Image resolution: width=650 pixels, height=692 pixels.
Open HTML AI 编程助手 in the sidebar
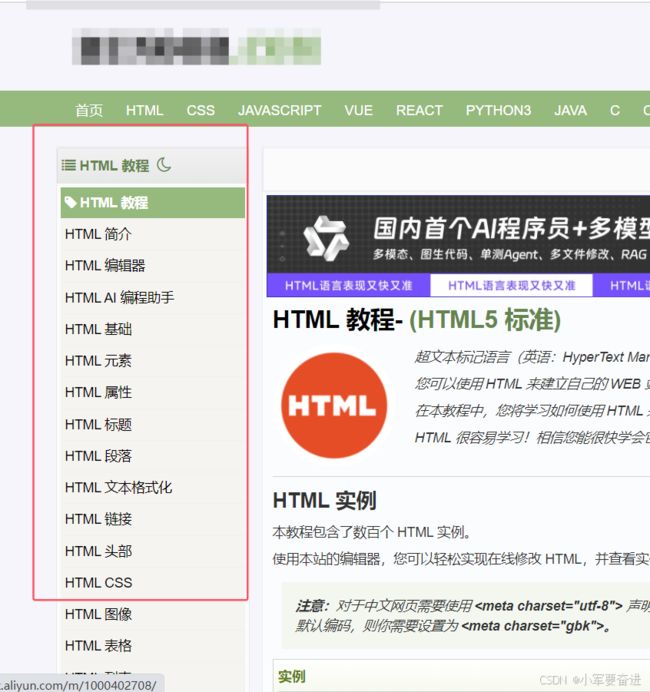point(153,297)
